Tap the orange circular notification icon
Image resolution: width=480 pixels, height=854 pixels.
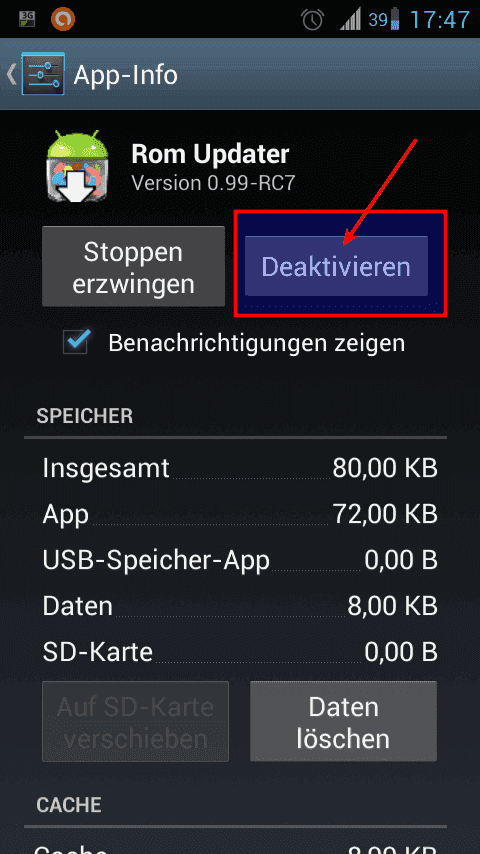(63, 20)
